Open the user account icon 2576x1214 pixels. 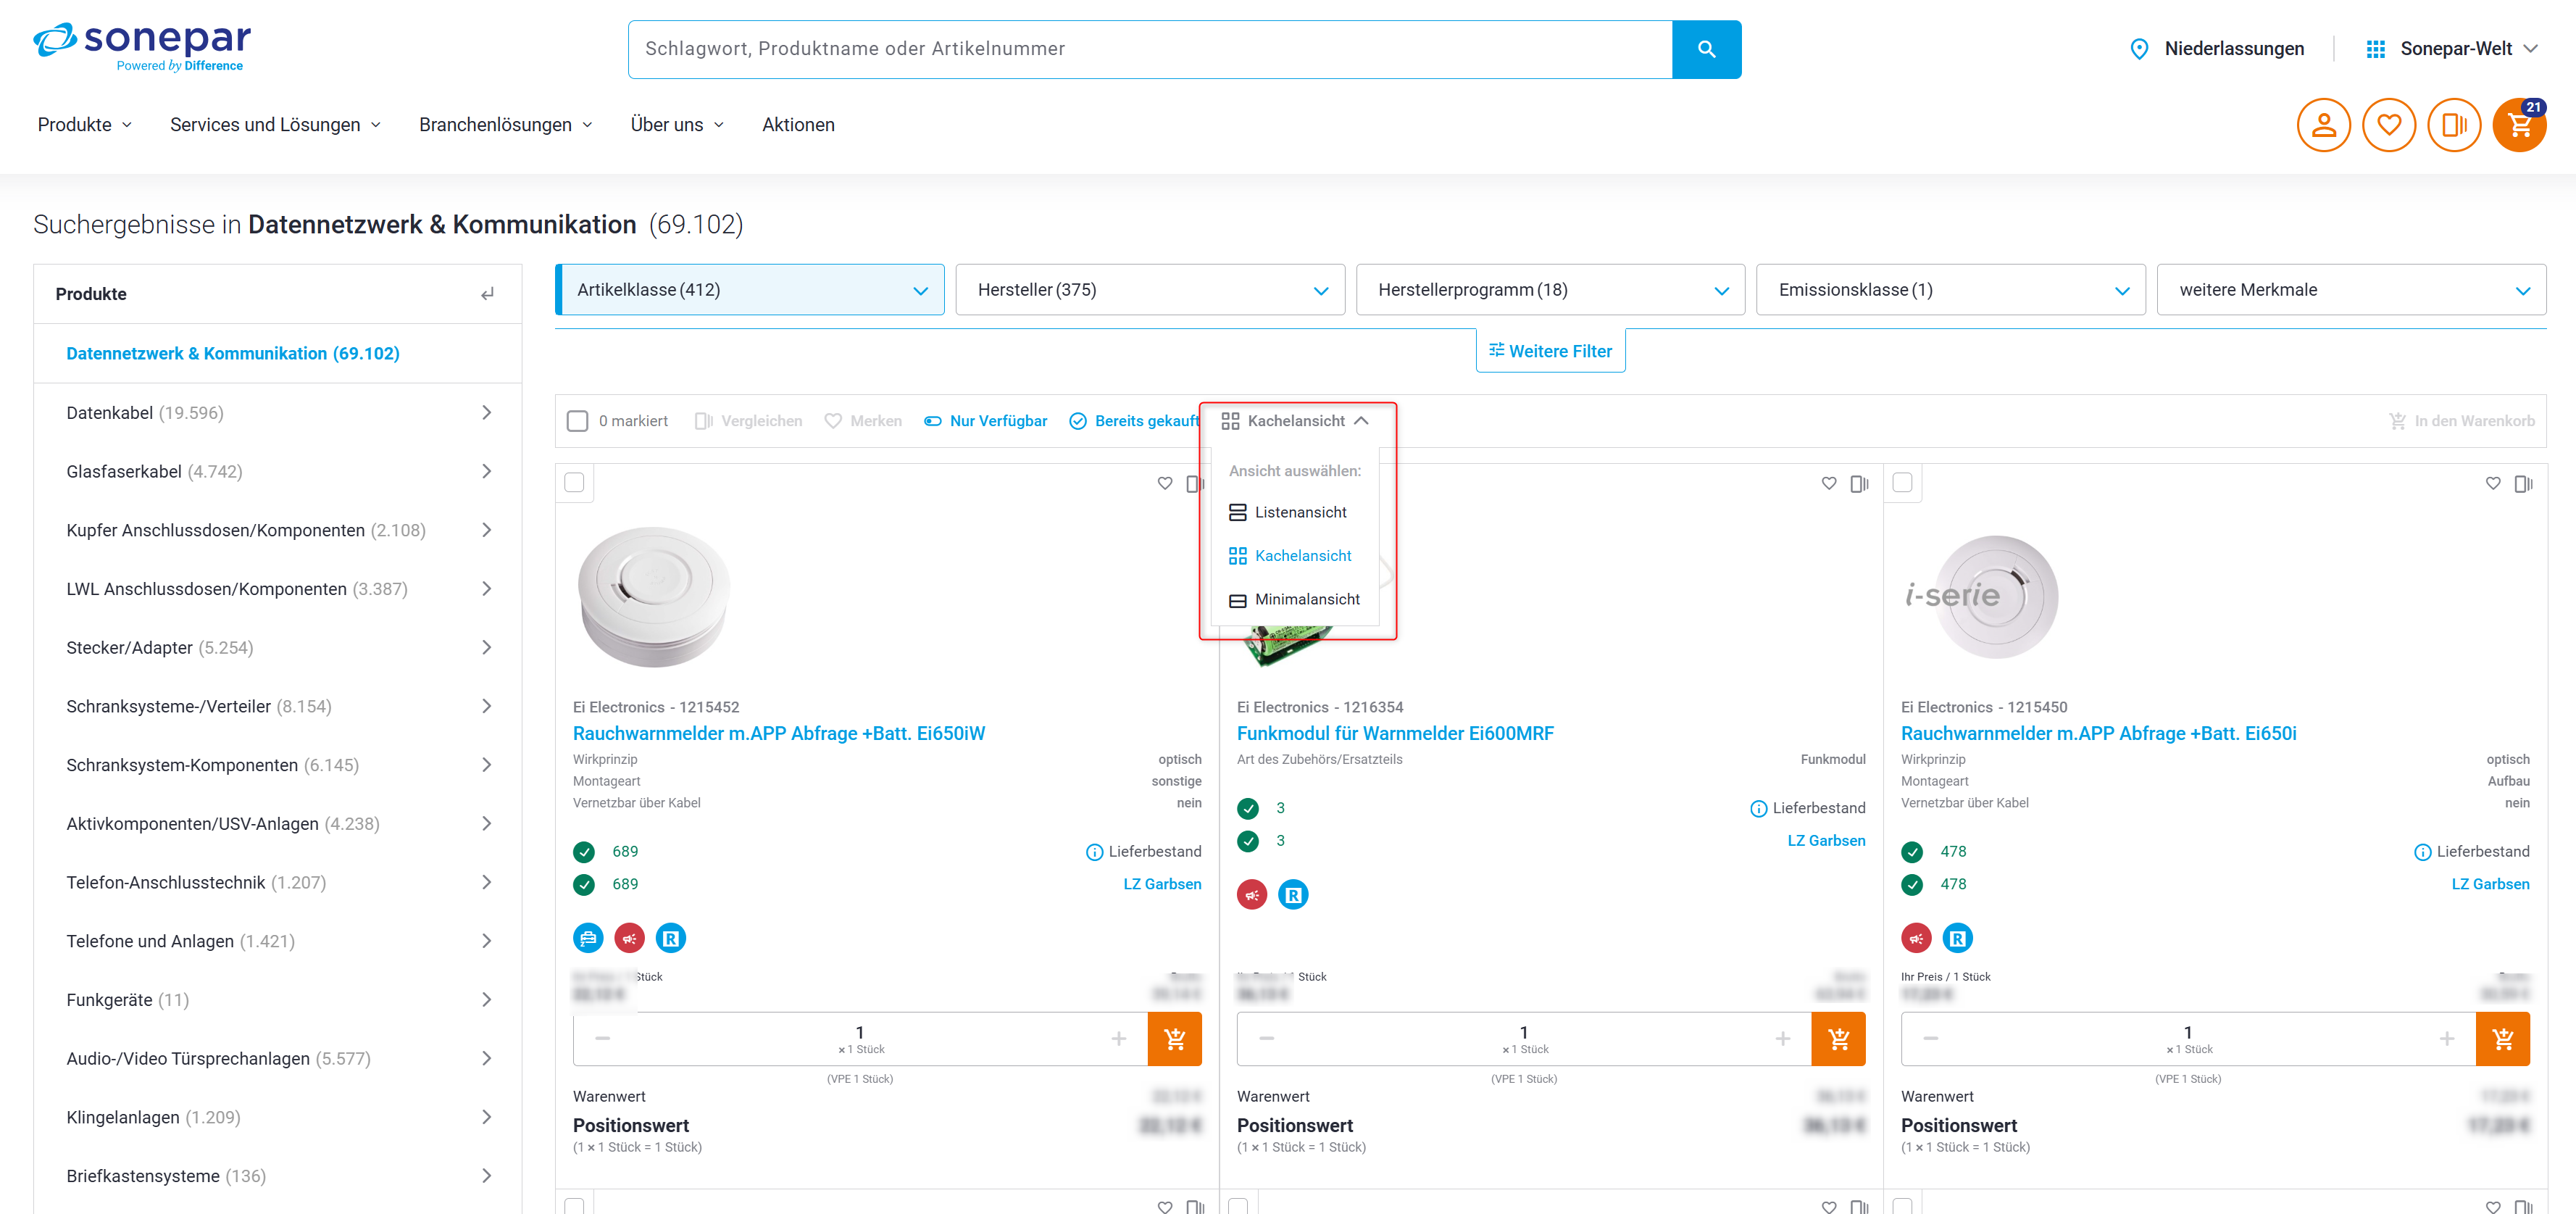tap(2323, 125)
